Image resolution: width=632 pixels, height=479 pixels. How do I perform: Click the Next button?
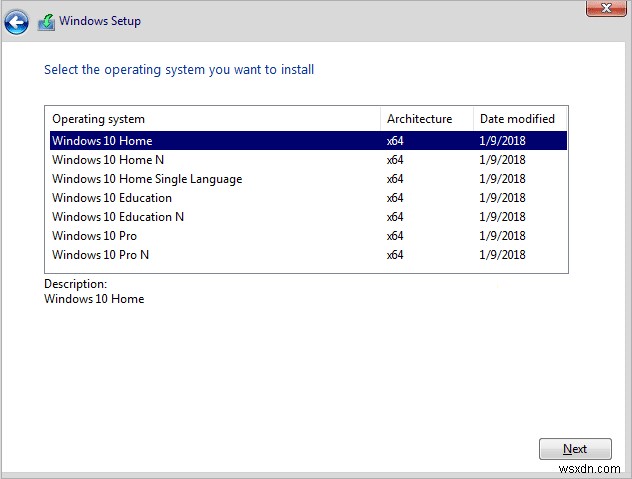(574, 449)
